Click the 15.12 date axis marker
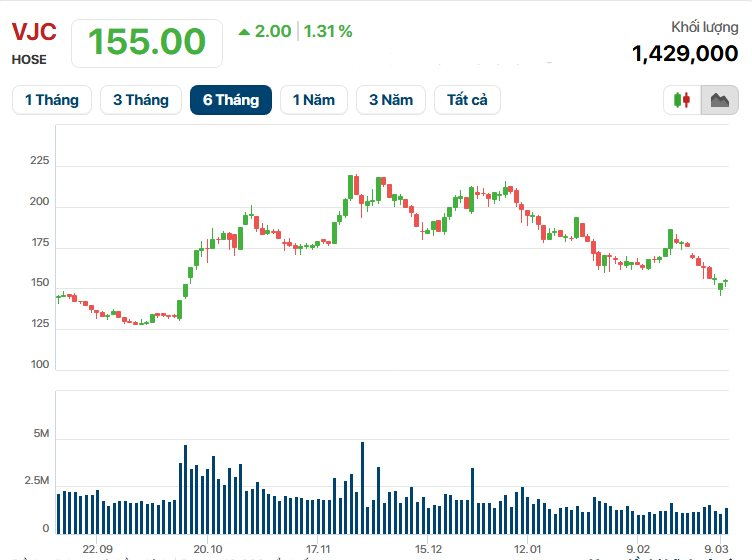The height and width of the screenshot is (560, 752). 428,549
